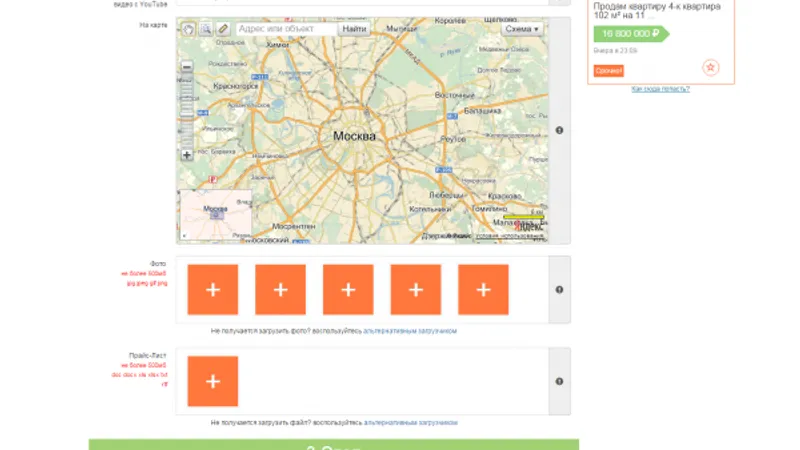The width and height of the screenshot is (800, 450).
Task: Click the Москва label on the map
Action: [x=354, y=136]
